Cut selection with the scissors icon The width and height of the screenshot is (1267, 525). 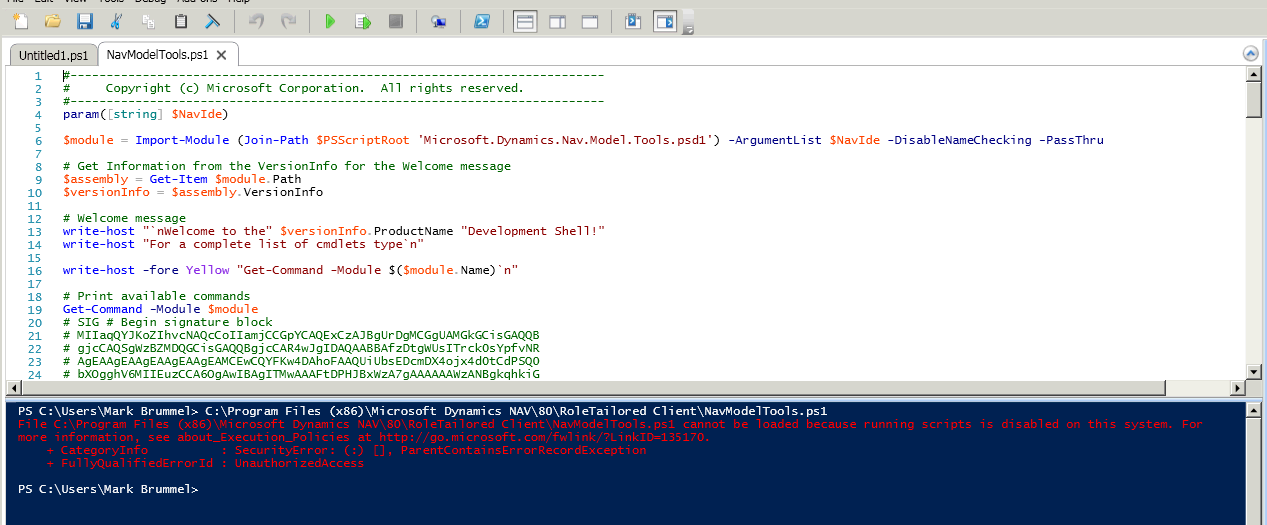117,21
